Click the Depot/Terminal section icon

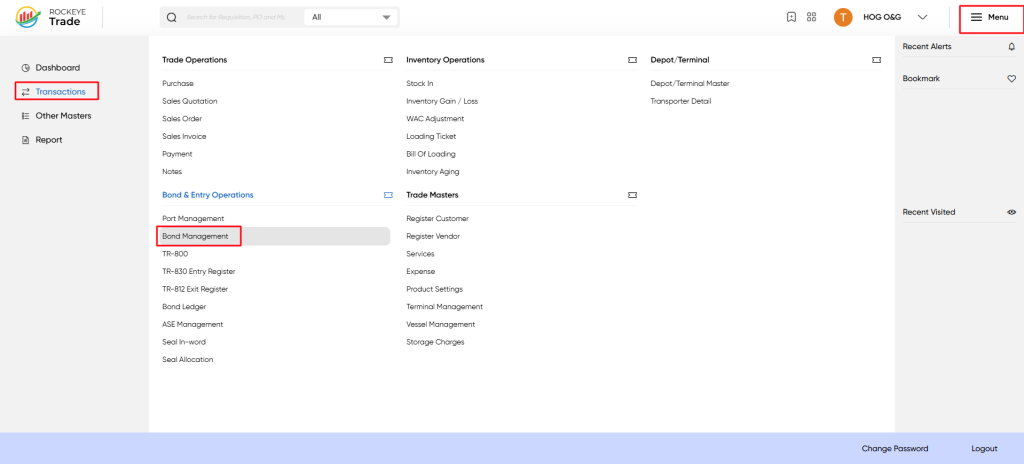[x=876, y=60]
